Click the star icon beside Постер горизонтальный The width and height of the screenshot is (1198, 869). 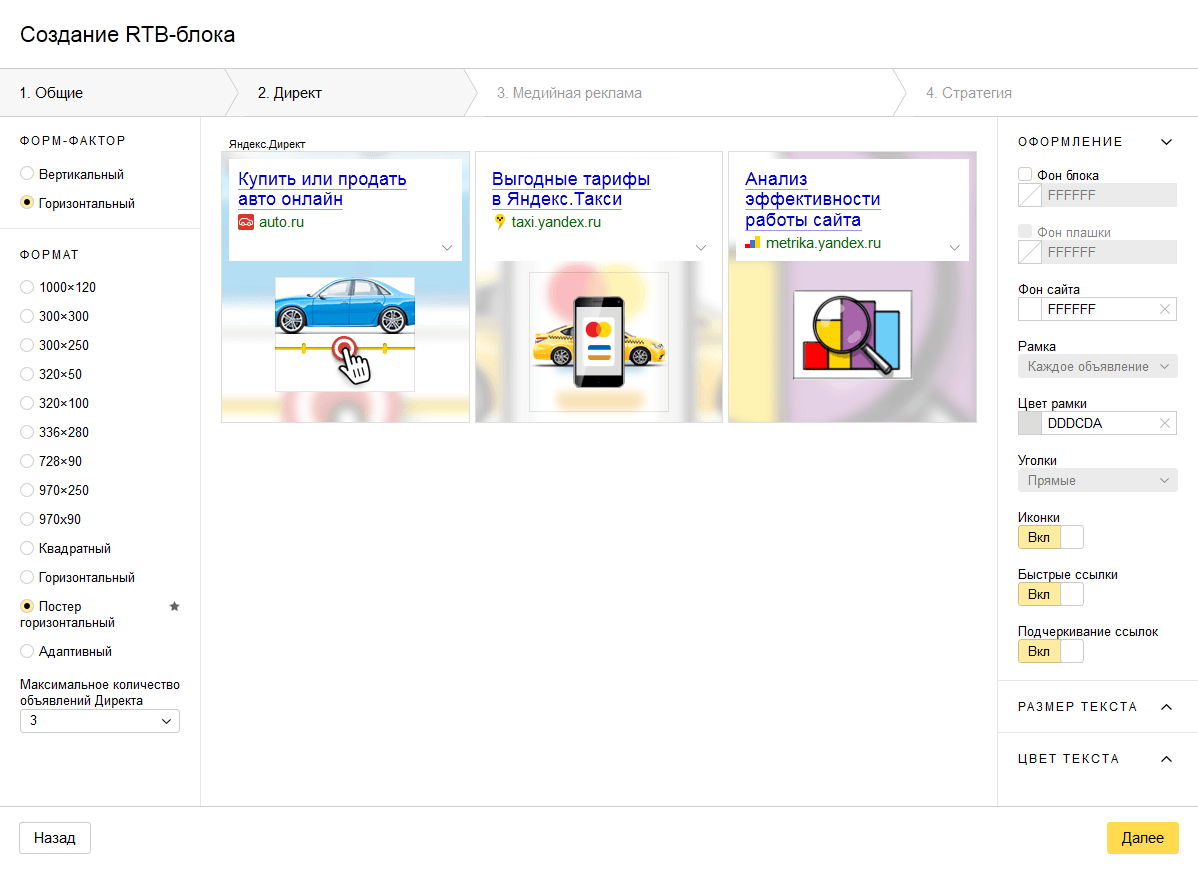(x=174, y=606)
